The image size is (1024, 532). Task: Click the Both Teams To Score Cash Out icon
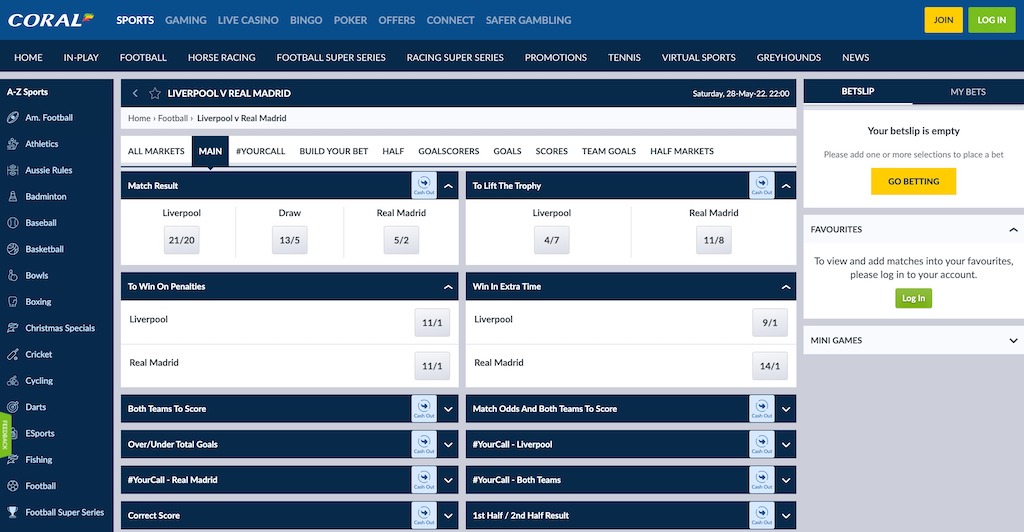(x=424, y=409)
